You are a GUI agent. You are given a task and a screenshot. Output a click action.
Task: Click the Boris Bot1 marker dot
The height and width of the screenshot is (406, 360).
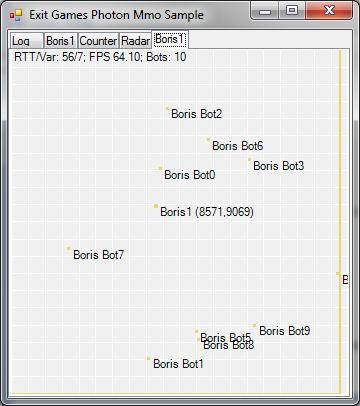(149, 358)
